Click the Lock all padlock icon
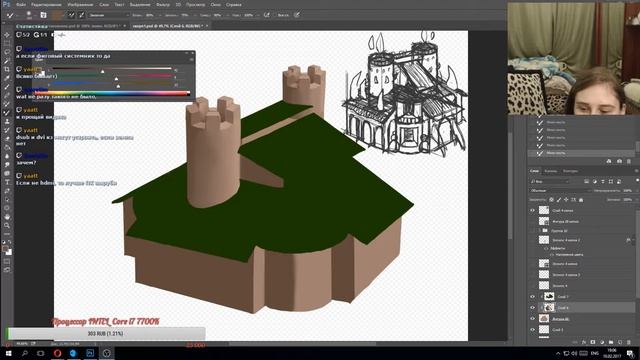Viewport: 640px width, 360px height. (581, 200)
